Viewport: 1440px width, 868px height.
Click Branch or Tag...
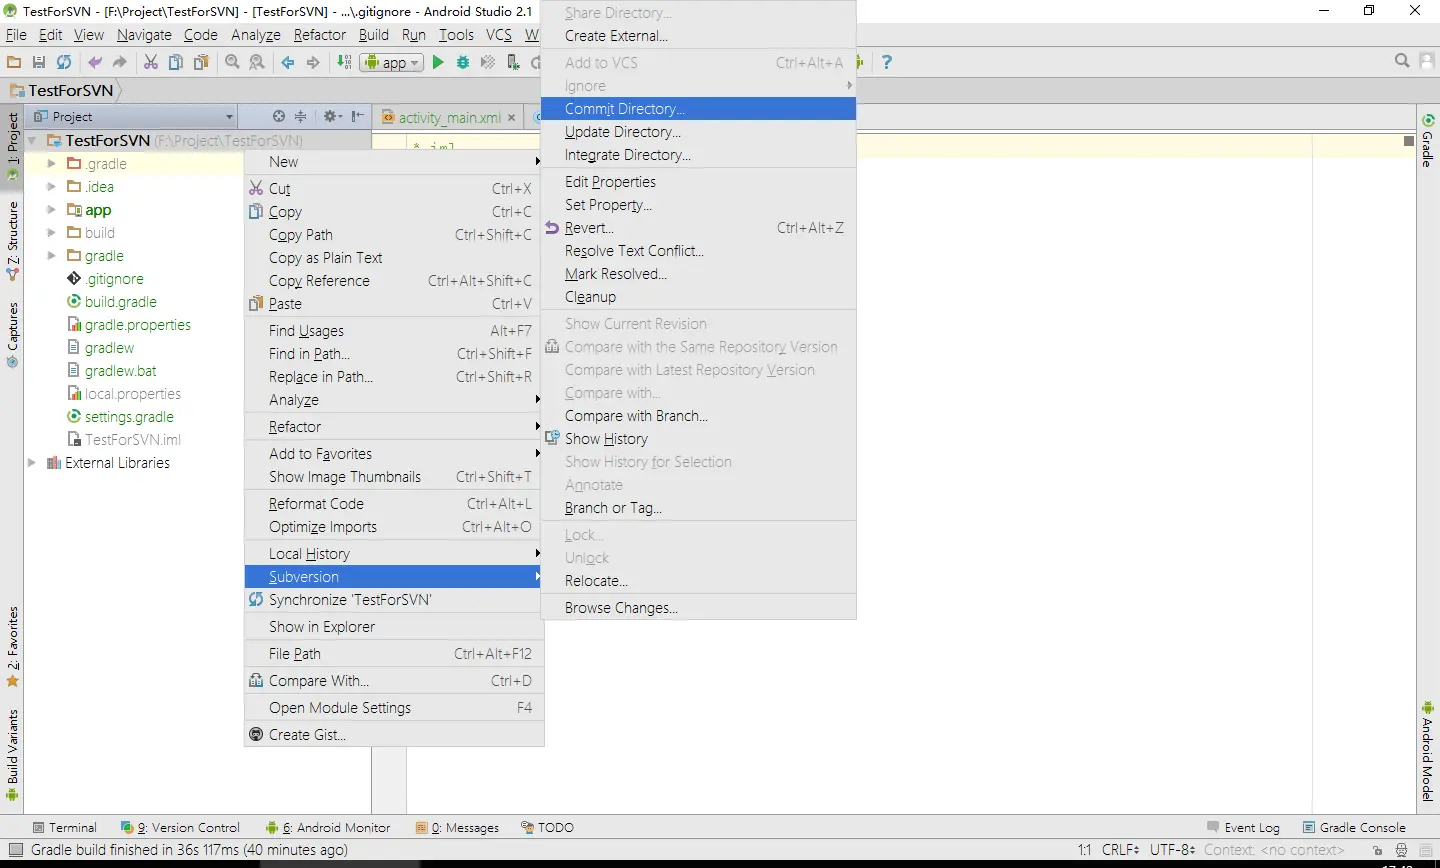pyautogui.click(x=698, y=507)
